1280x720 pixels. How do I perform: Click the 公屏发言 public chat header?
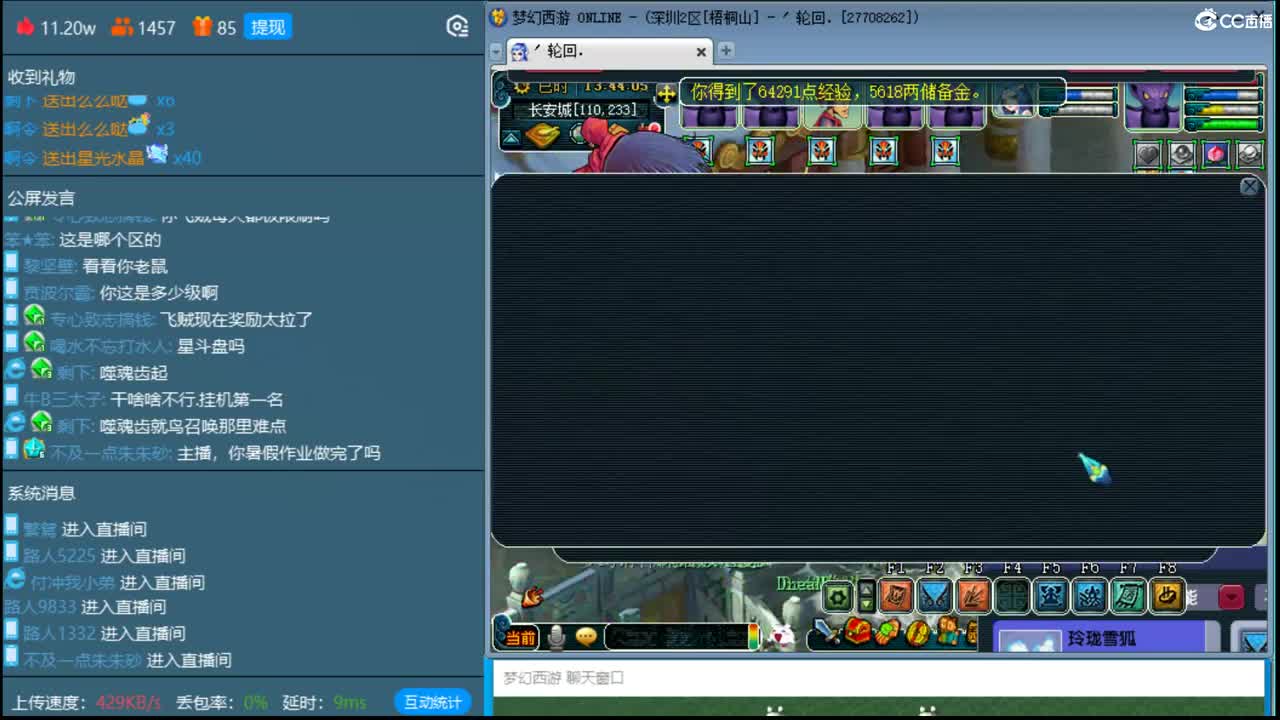coord(41,198)
